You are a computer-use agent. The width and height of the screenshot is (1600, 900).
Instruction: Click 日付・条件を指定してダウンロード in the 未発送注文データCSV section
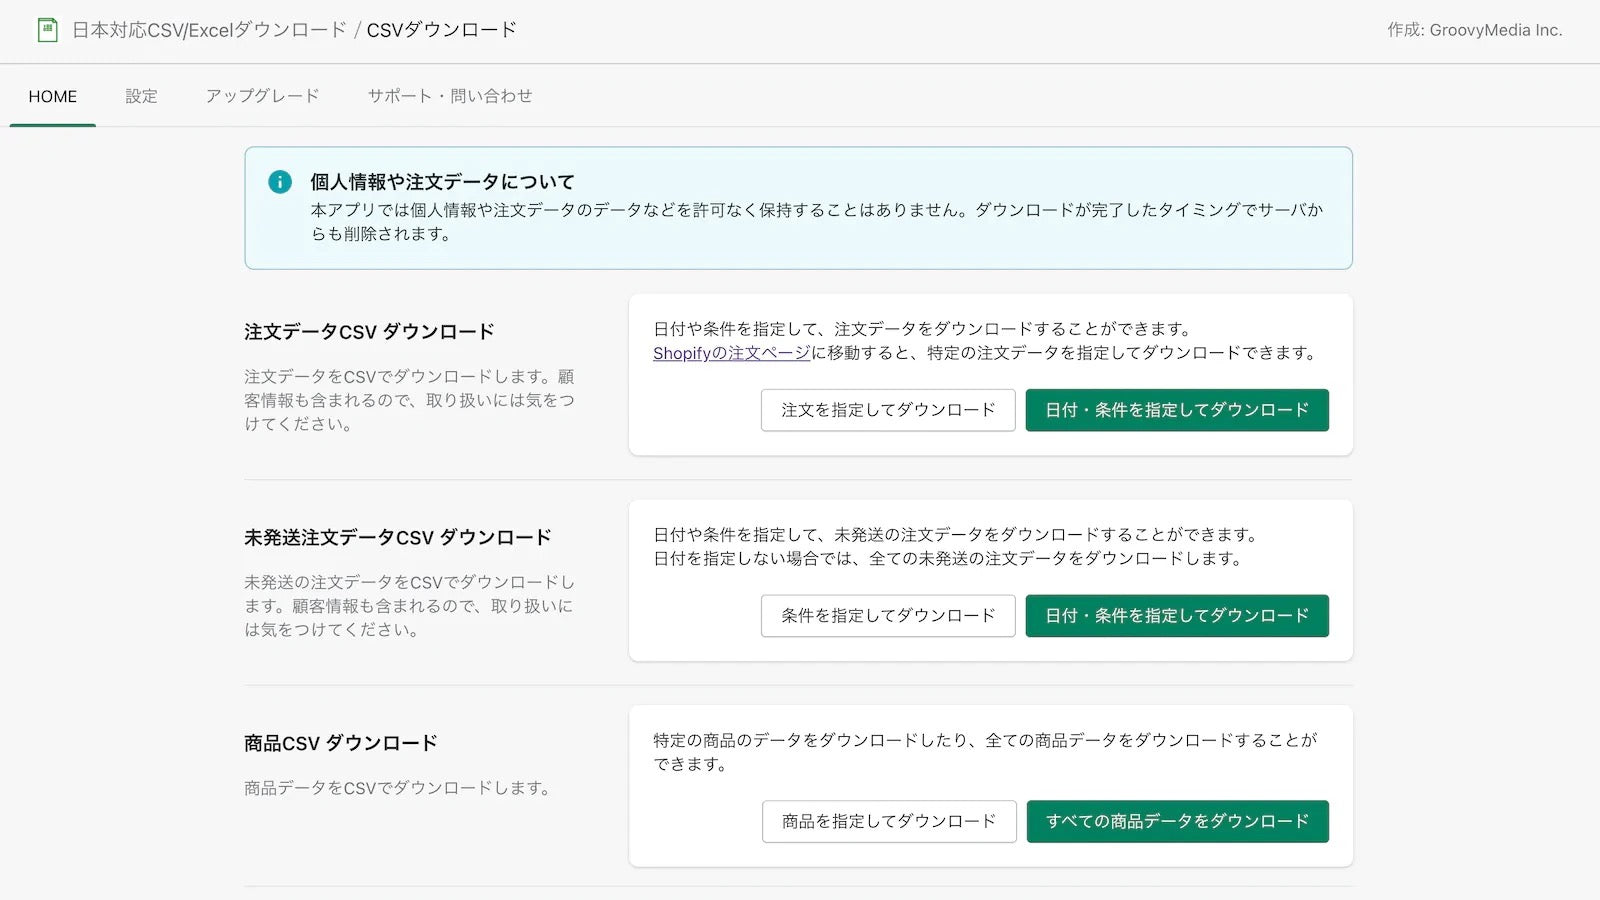pos(1177,616)
